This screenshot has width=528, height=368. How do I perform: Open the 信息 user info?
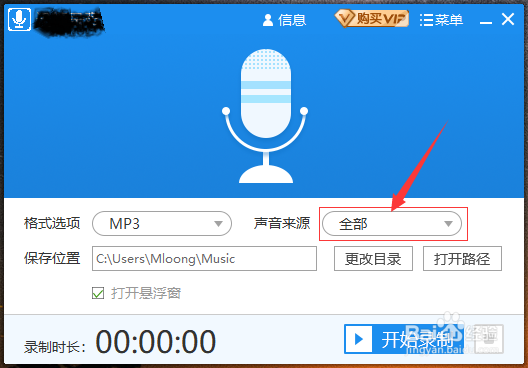(284, 20)
